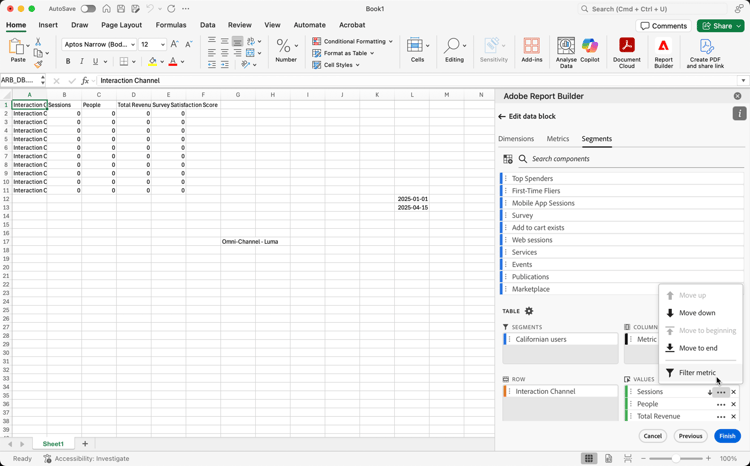Click the Share button
Screen dimensions: 750x466
click(x=720, y=26)
